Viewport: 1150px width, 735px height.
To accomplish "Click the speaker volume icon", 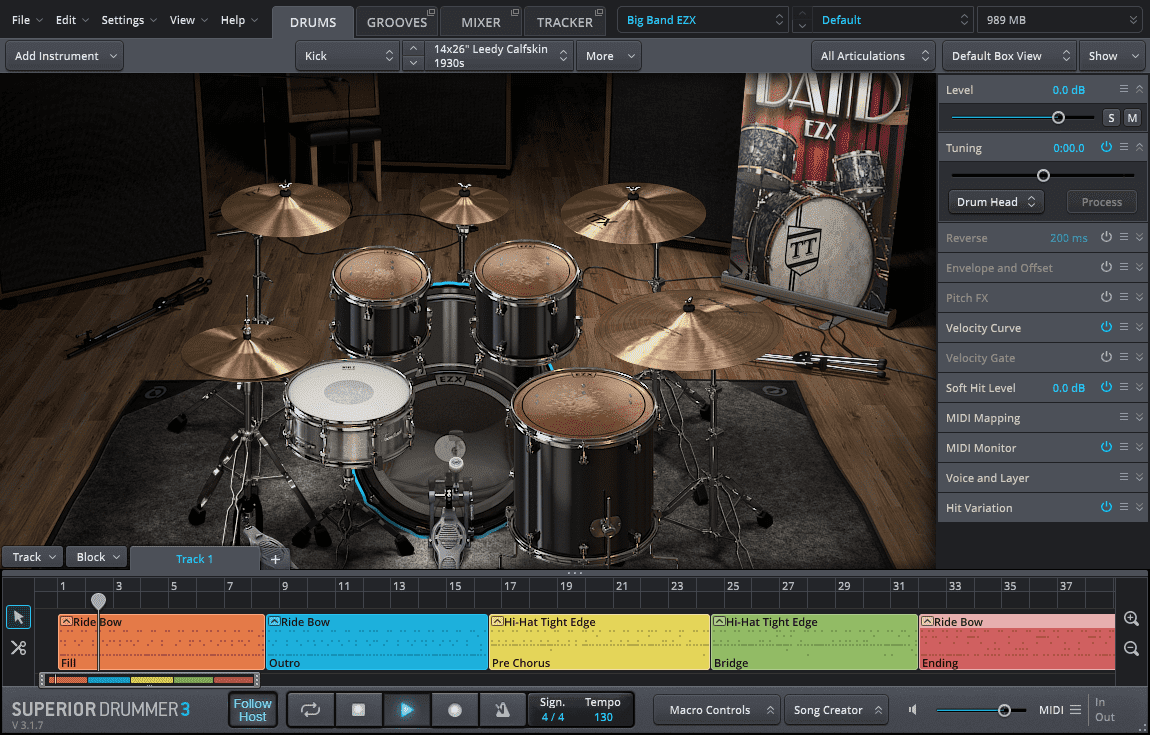I will point(913,709).
